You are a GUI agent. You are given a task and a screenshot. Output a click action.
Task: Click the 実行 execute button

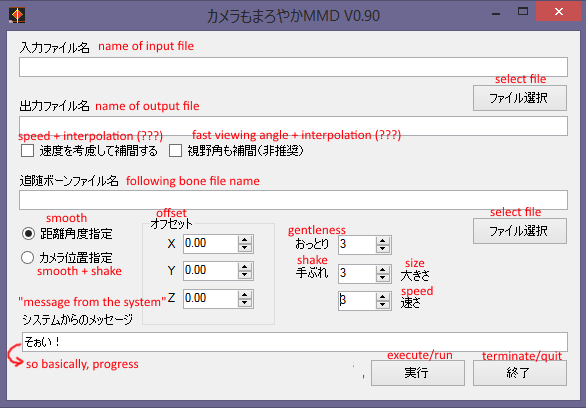[x=418, y=373]
